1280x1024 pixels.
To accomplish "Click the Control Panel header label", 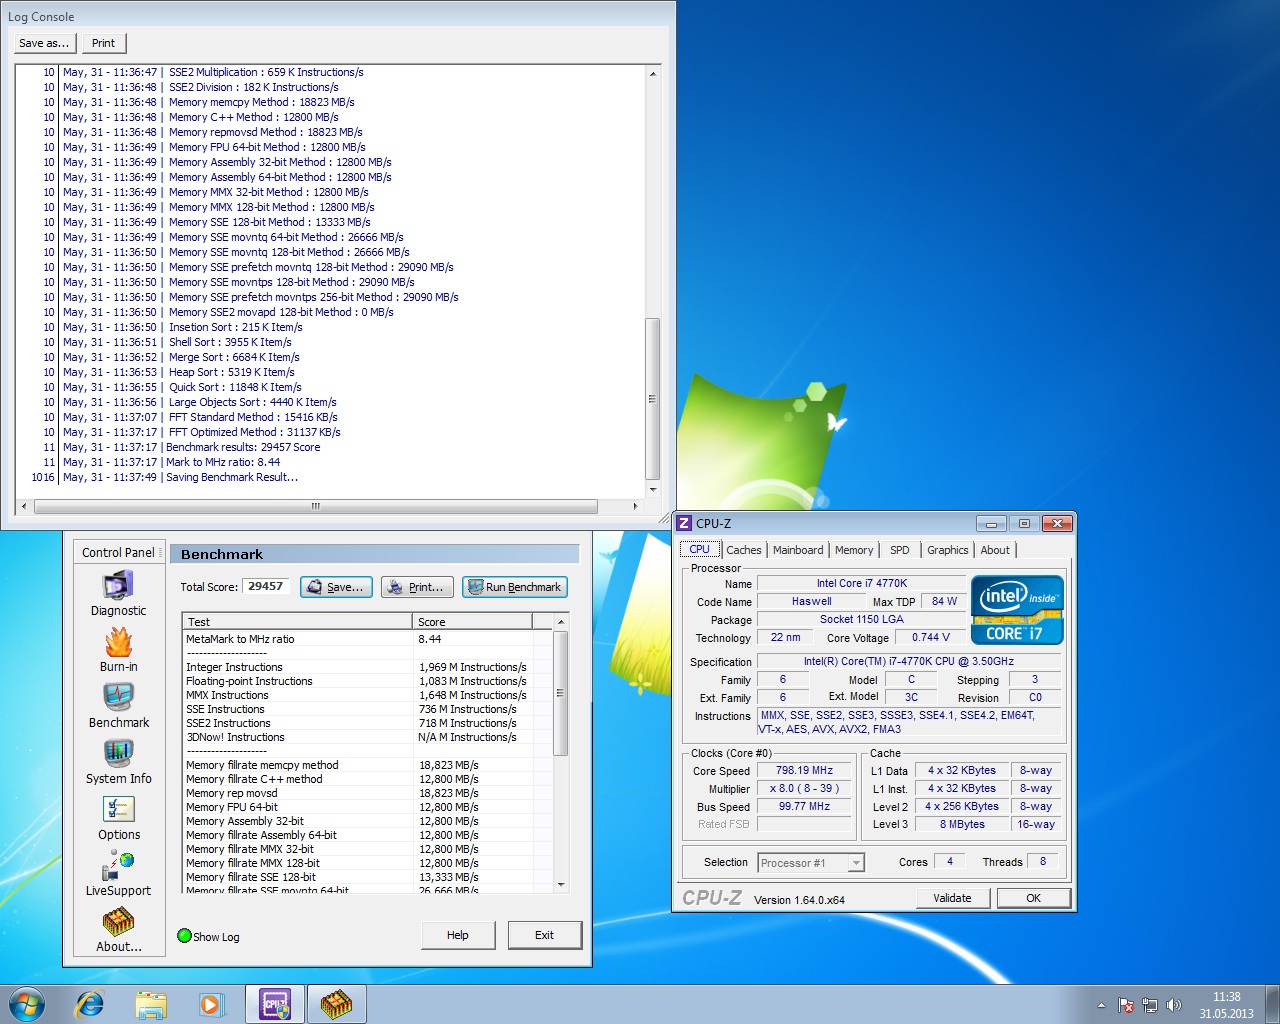I will pos(118,552).
